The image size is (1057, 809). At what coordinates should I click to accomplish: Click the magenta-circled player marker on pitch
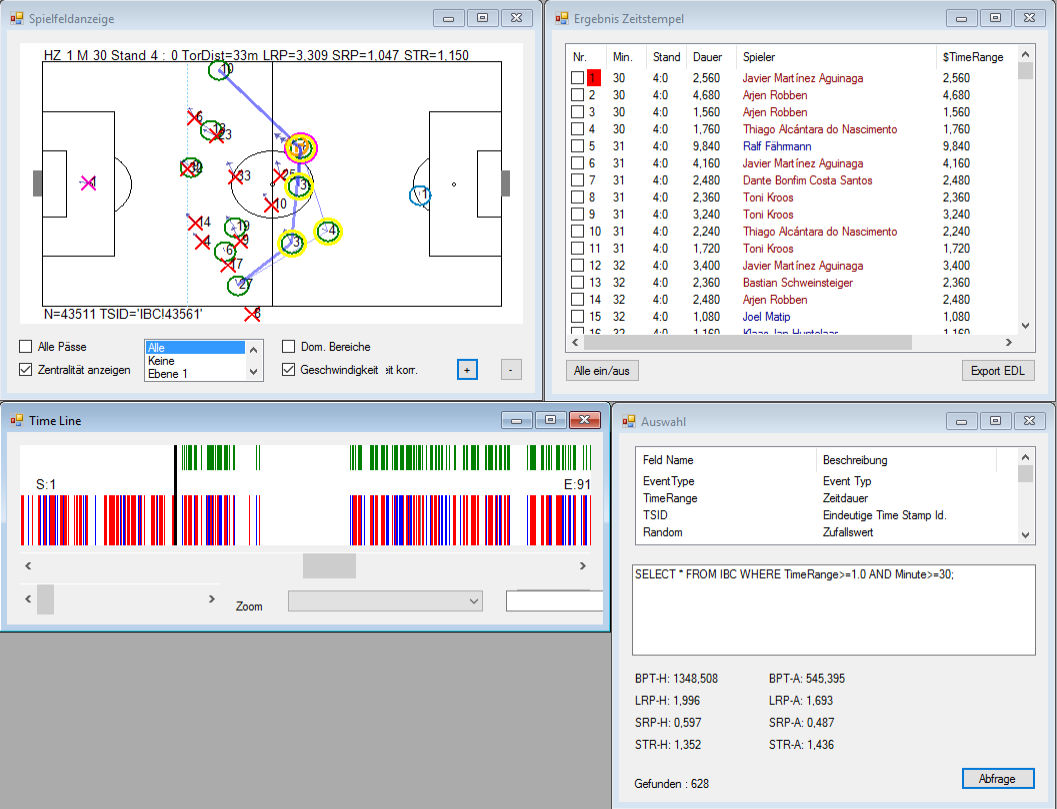click(x=300, y=148)
